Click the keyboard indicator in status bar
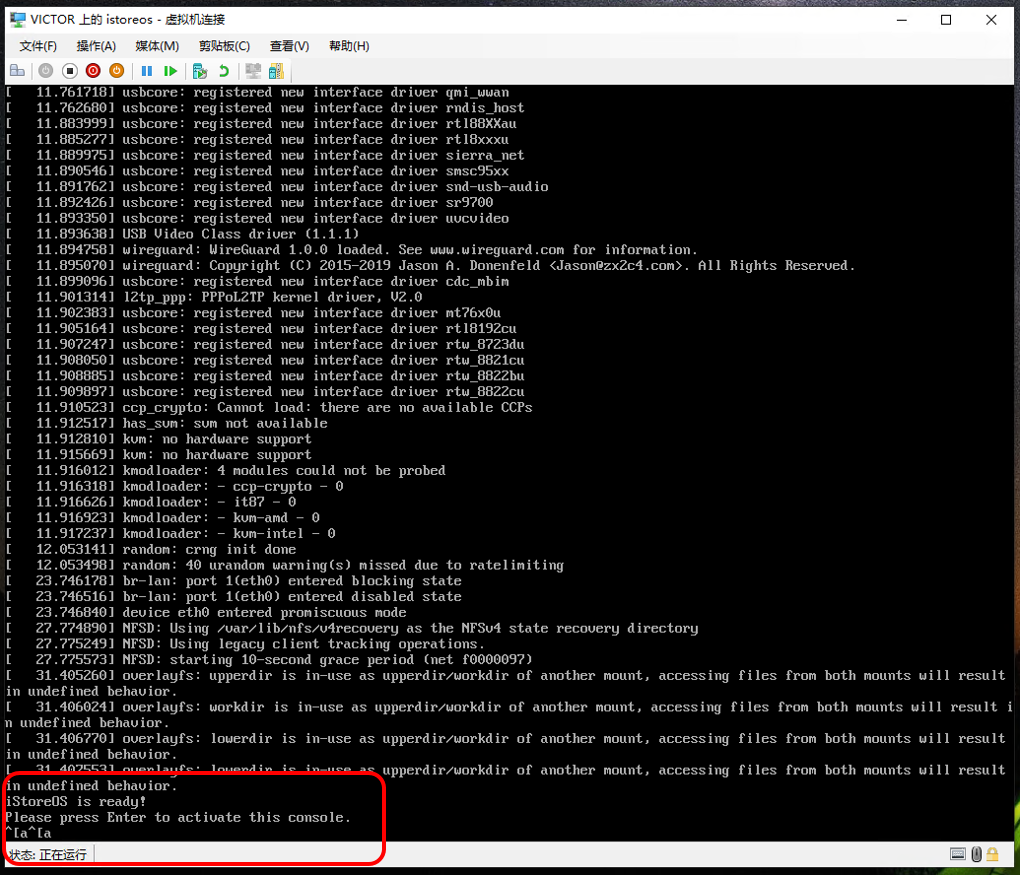Screen dimensions: 1020x876 pos(957,853)
